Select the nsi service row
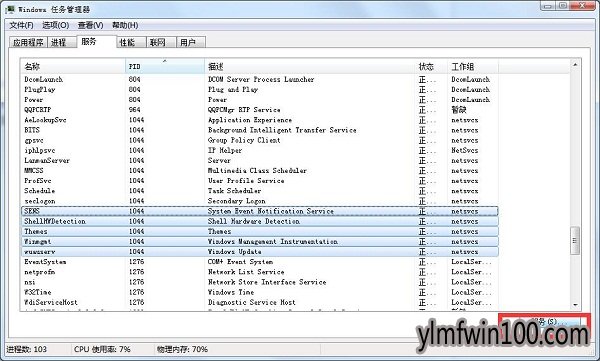The image size is (600, 361). pyautogui.click(x=259, y=282)
